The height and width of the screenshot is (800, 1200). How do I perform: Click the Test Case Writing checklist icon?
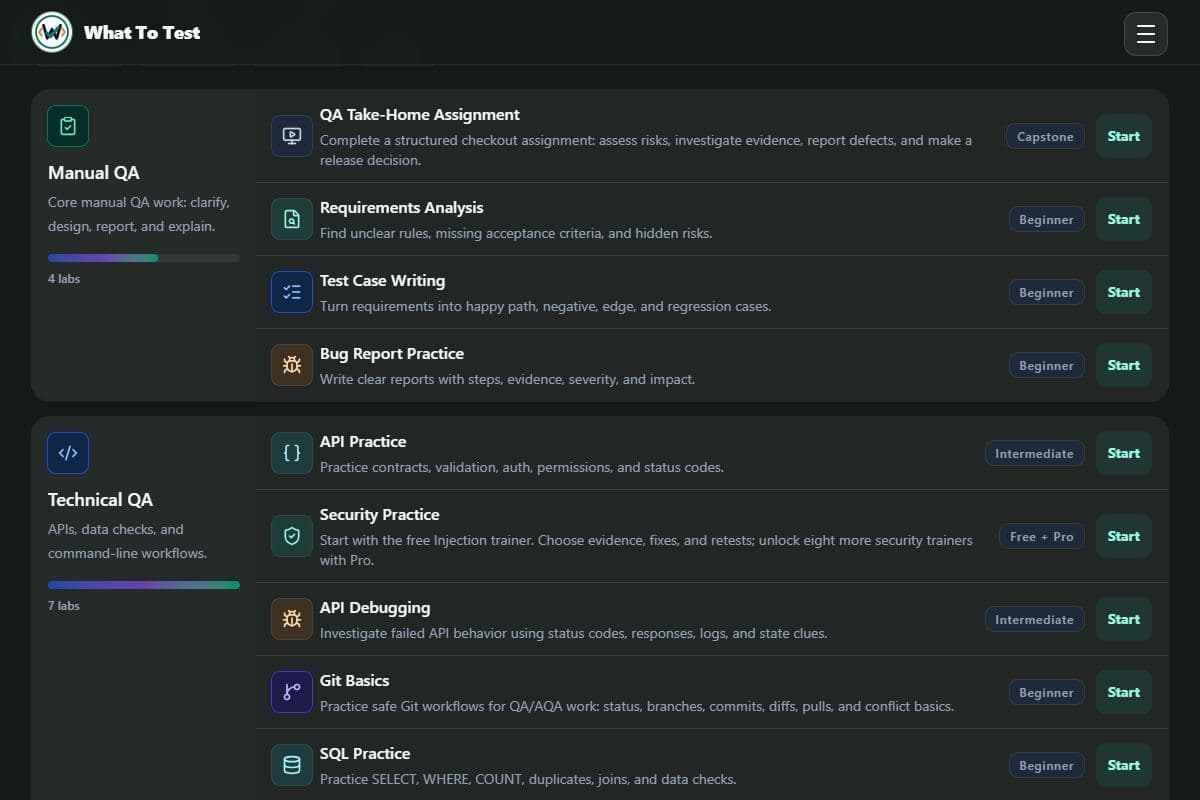click(292, 292)
